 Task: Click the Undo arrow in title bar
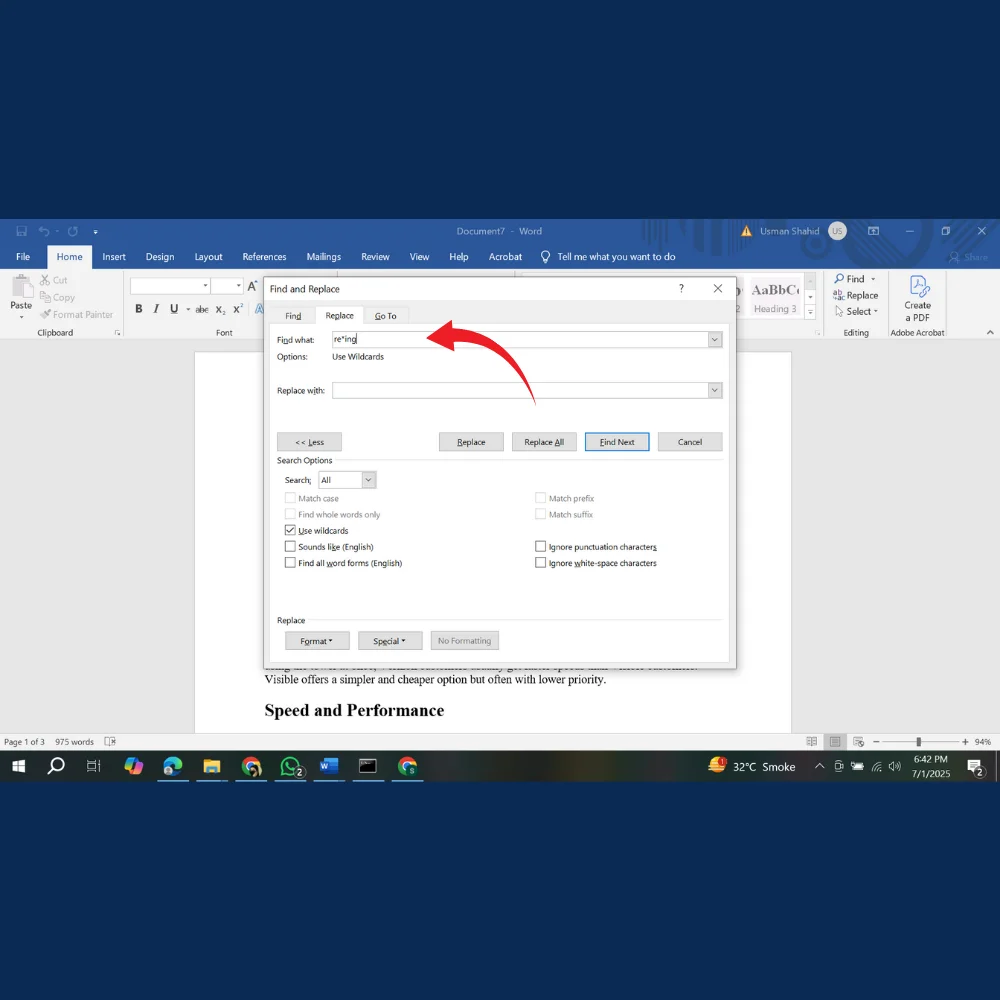[44, 231]
